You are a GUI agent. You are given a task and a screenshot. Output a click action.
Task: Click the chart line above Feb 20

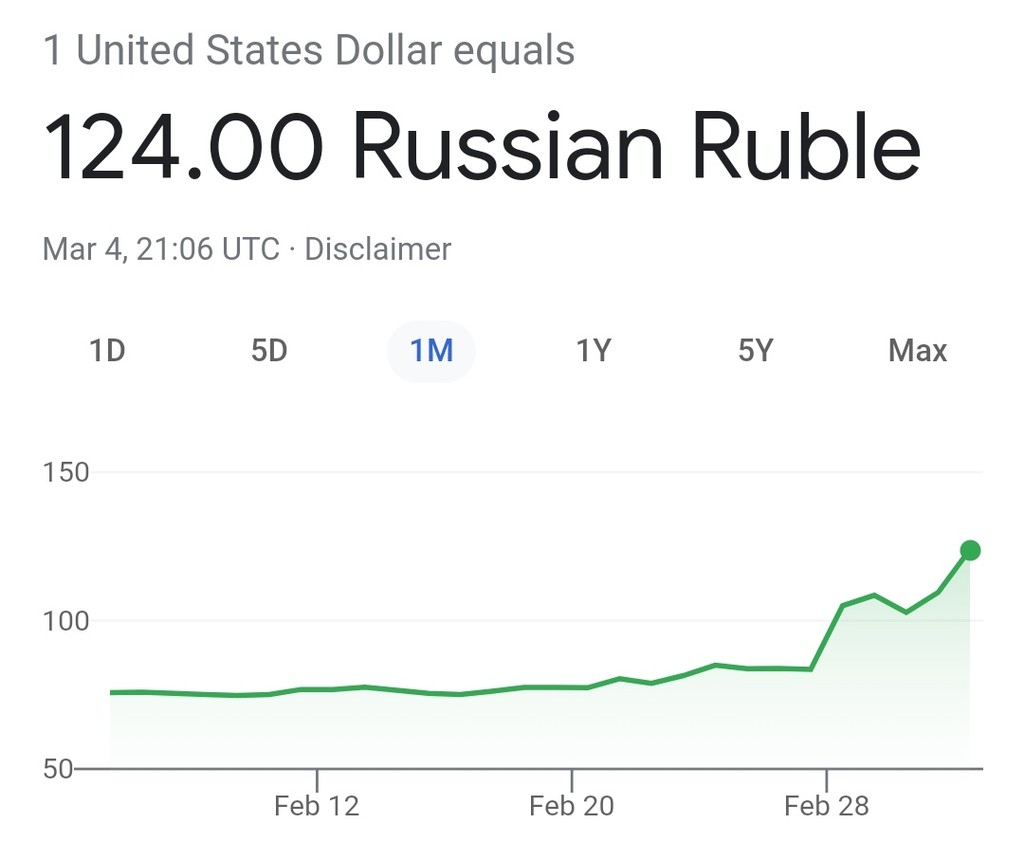pyautogui.click(x=571, y=687)
